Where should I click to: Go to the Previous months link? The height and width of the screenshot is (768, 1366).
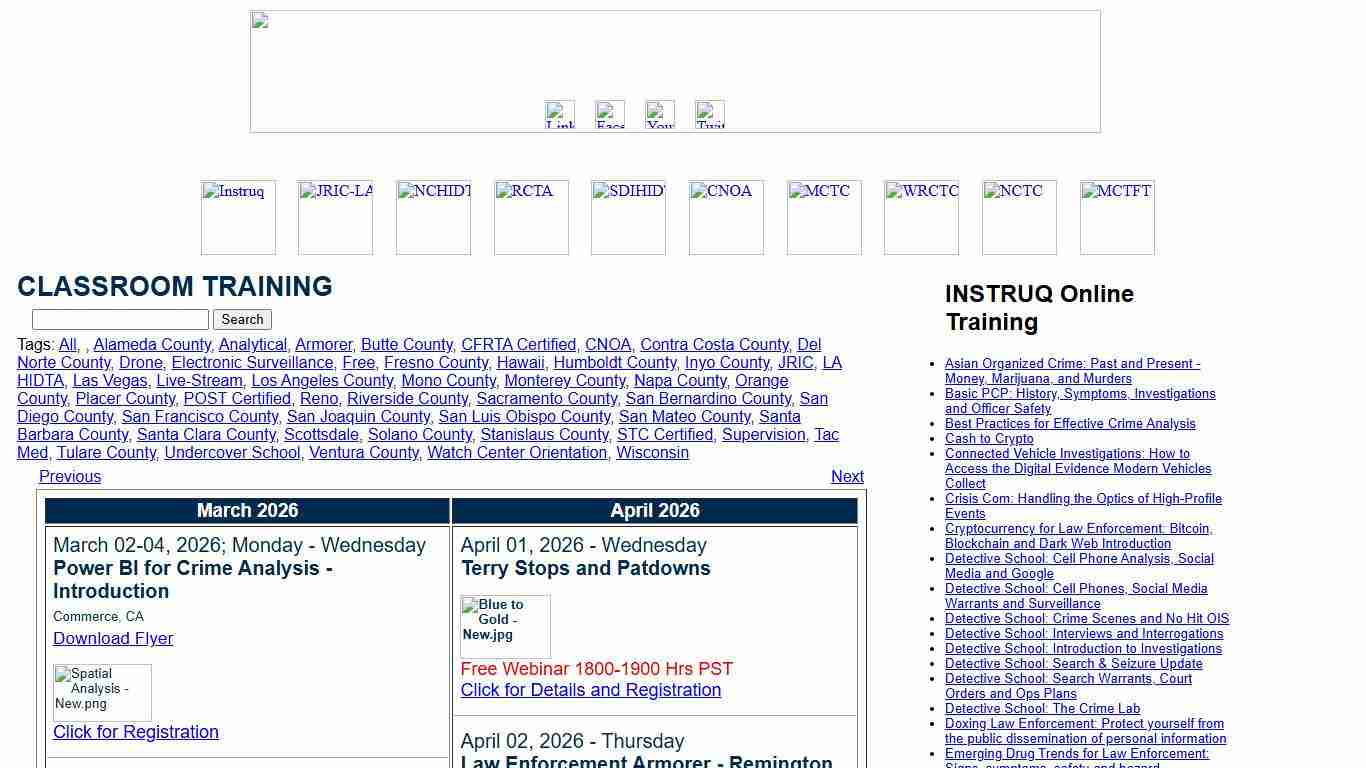(70, 477)
